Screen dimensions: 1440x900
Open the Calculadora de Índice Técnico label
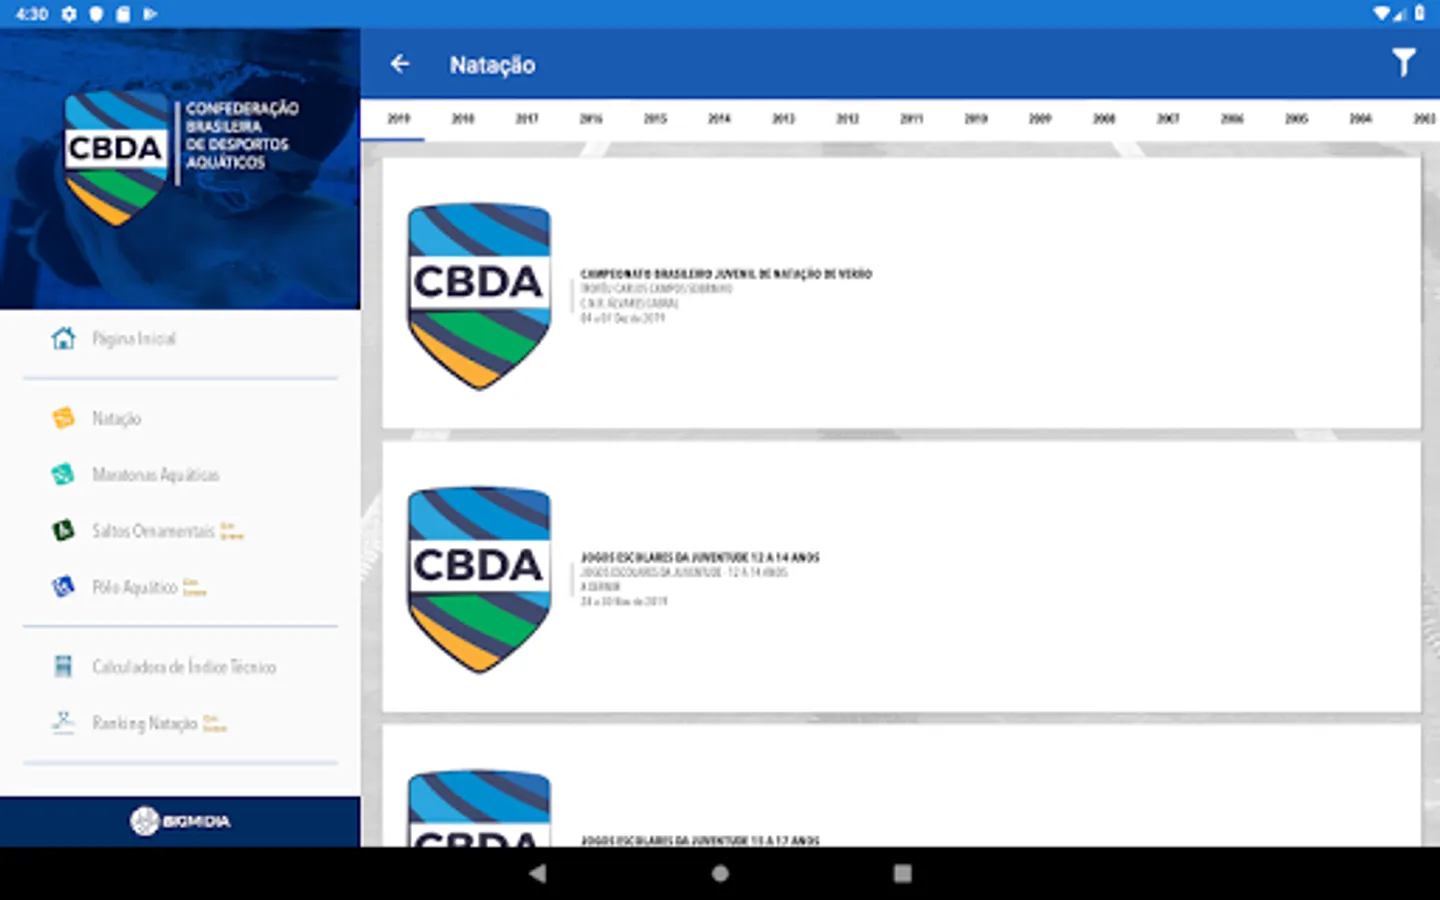pyautogui.click(x=184, y=667)
